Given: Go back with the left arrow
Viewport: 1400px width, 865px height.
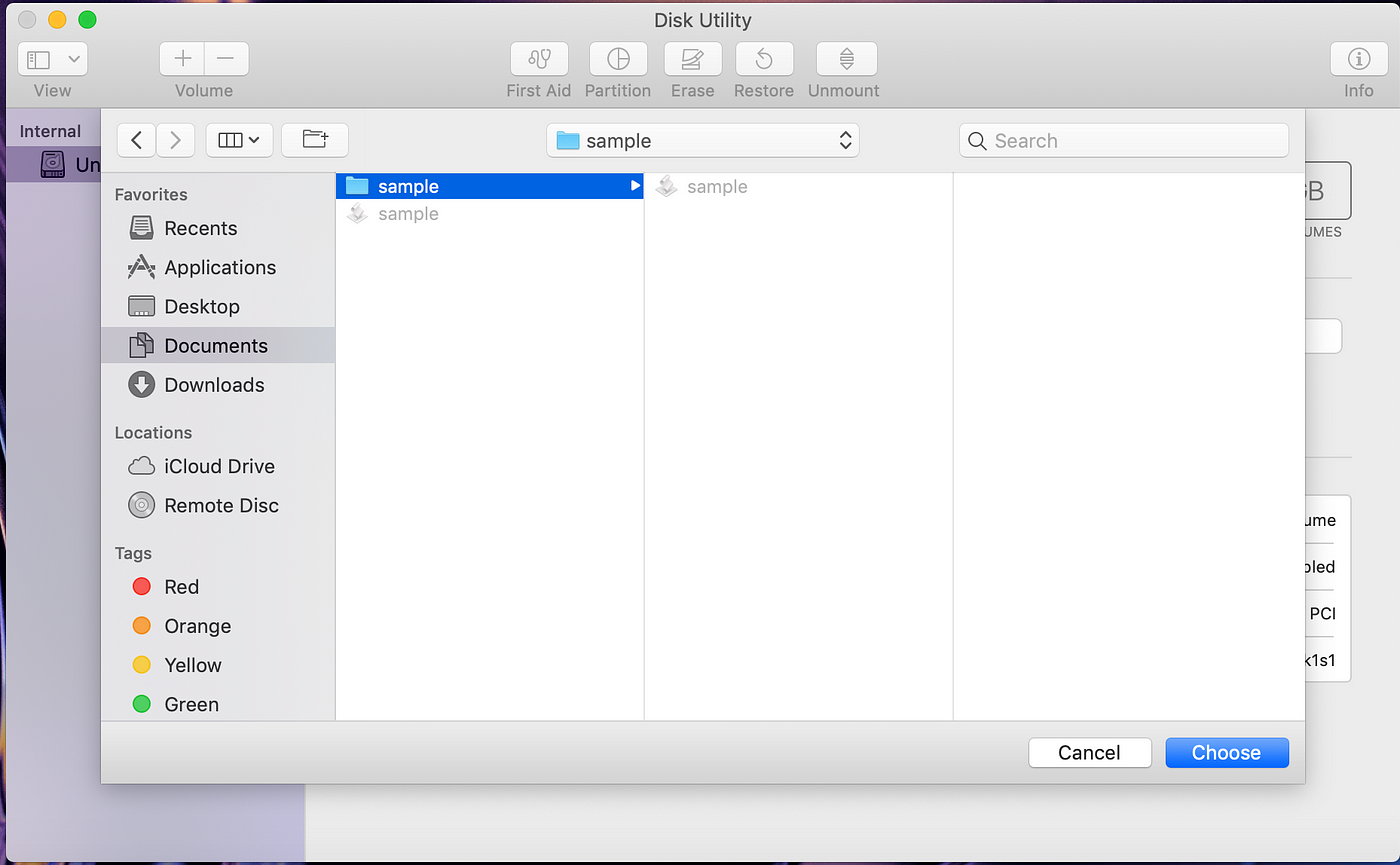Looking at the screenshot, I should pyautogui.click(x=136, y=140).
